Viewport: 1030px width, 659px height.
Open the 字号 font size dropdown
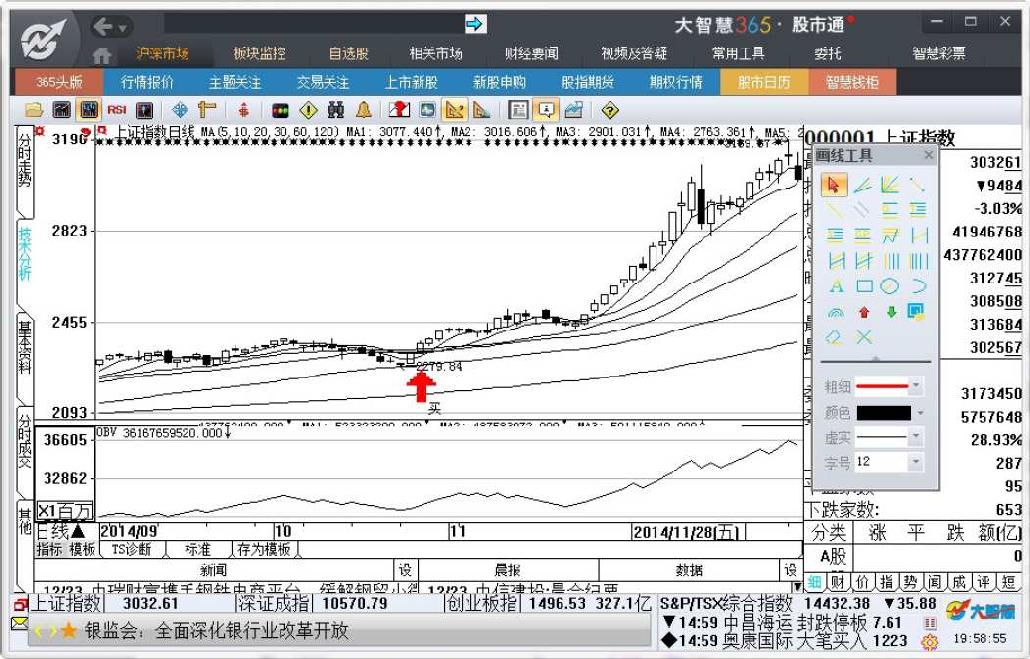click(916, 462)
